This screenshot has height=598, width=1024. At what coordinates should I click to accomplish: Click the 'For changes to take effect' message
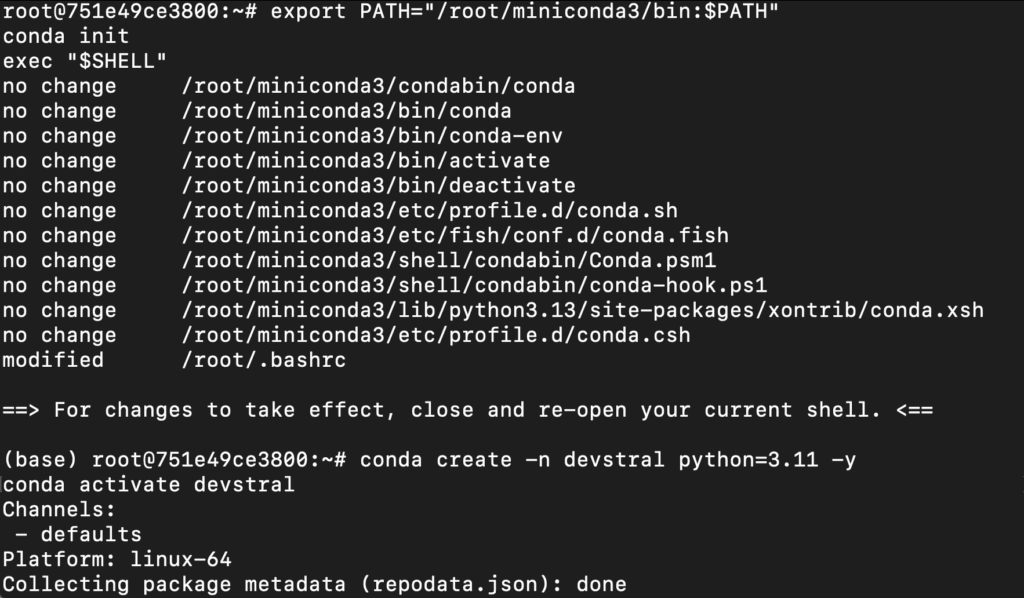click(468, 410)
